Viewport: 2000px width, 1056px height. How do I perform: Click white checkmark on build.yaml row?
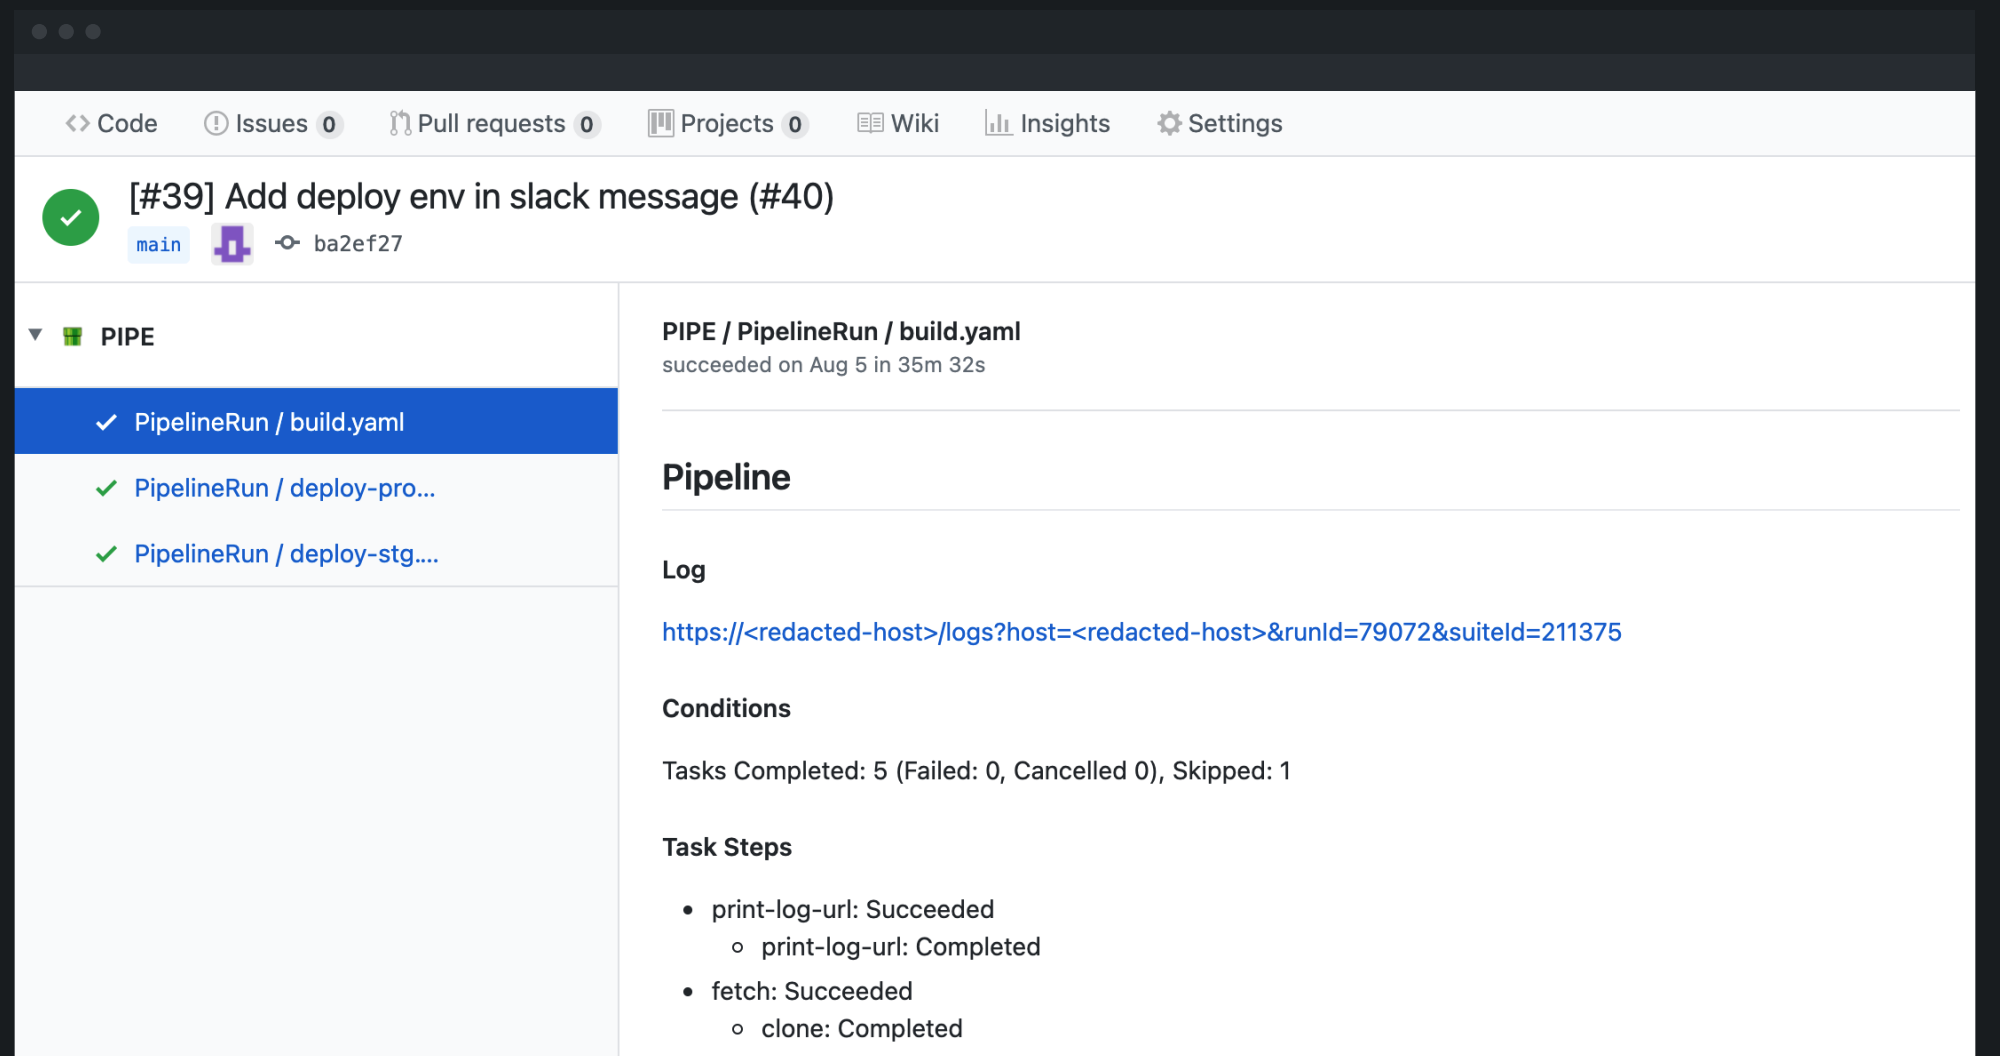coord(106,422)
